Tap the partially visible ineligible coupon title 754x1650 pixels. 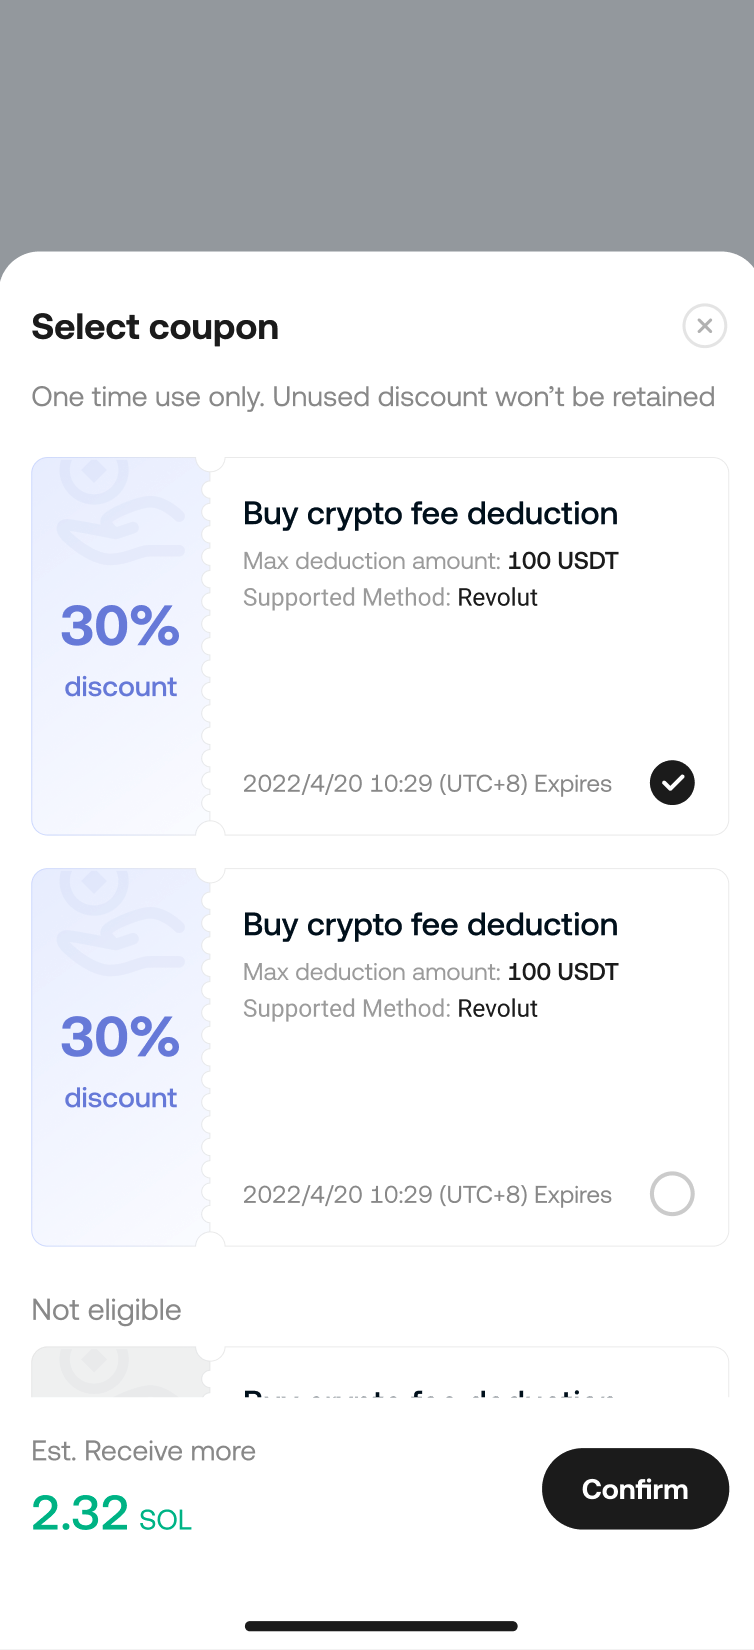point(430,1390)
